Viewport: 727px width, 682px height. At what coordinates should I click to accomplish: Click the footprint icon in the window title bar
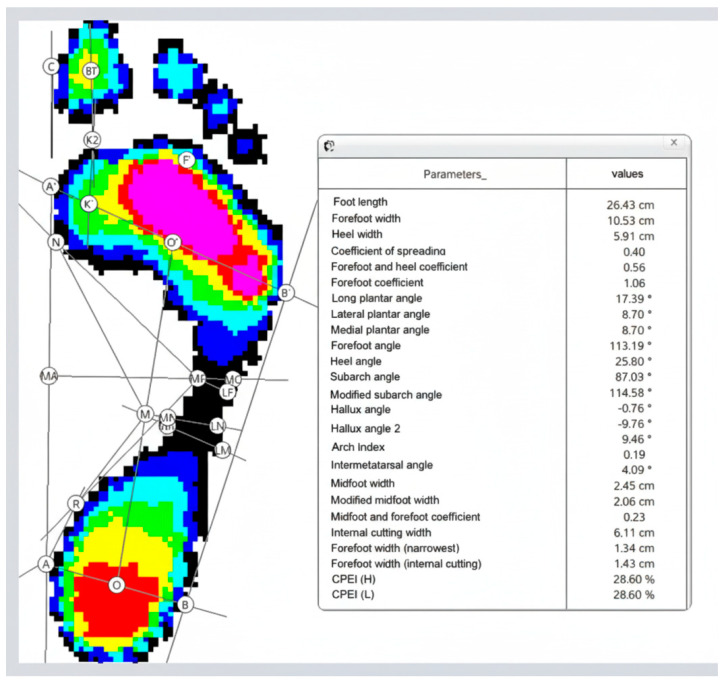coord(329,146)
